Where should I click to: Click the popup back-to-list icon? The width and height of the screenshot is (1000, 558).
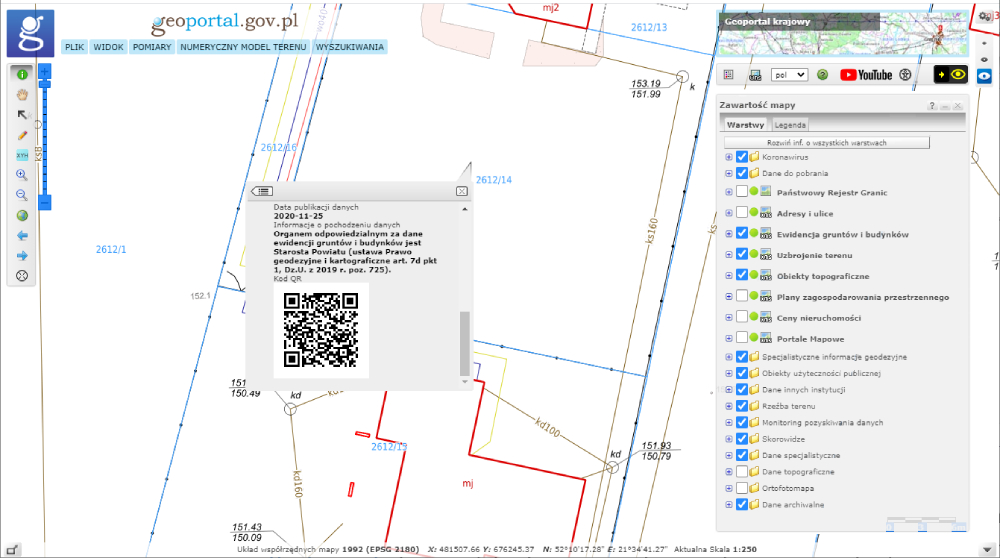262,191
